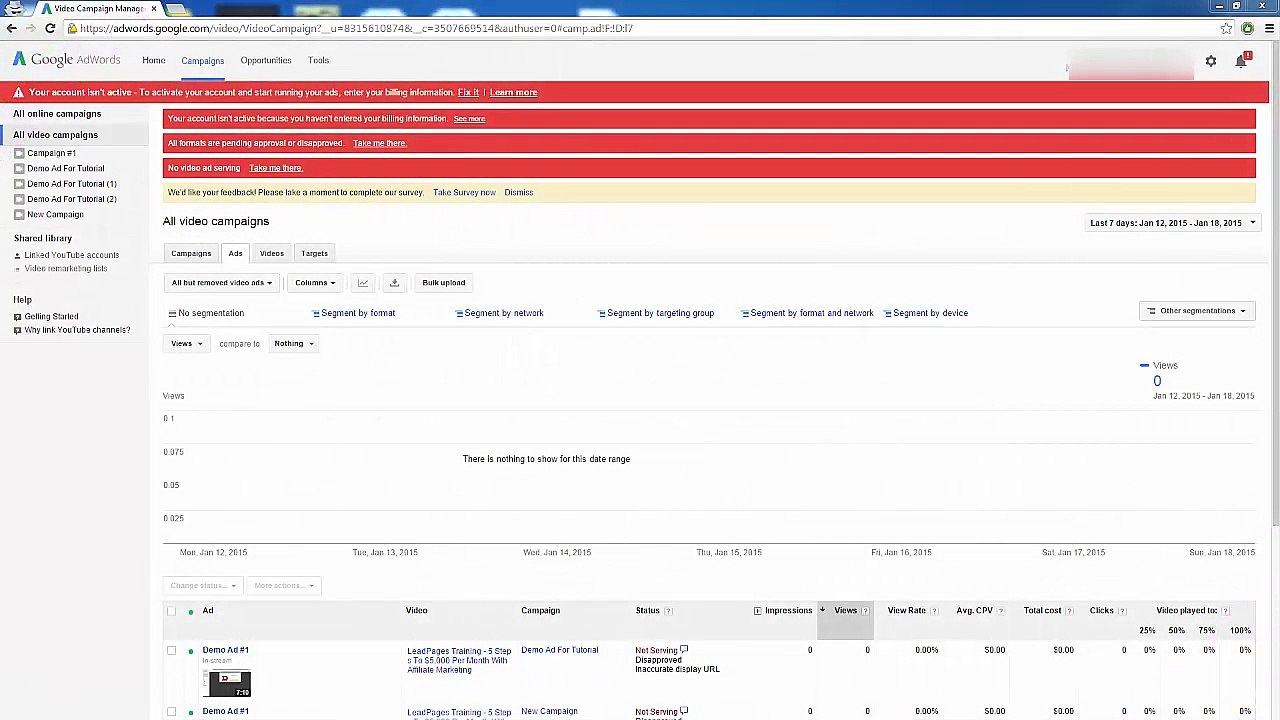Toggle the chart view icon
1280x720 pixels.
pyautogui.click(x=363, y=283)
